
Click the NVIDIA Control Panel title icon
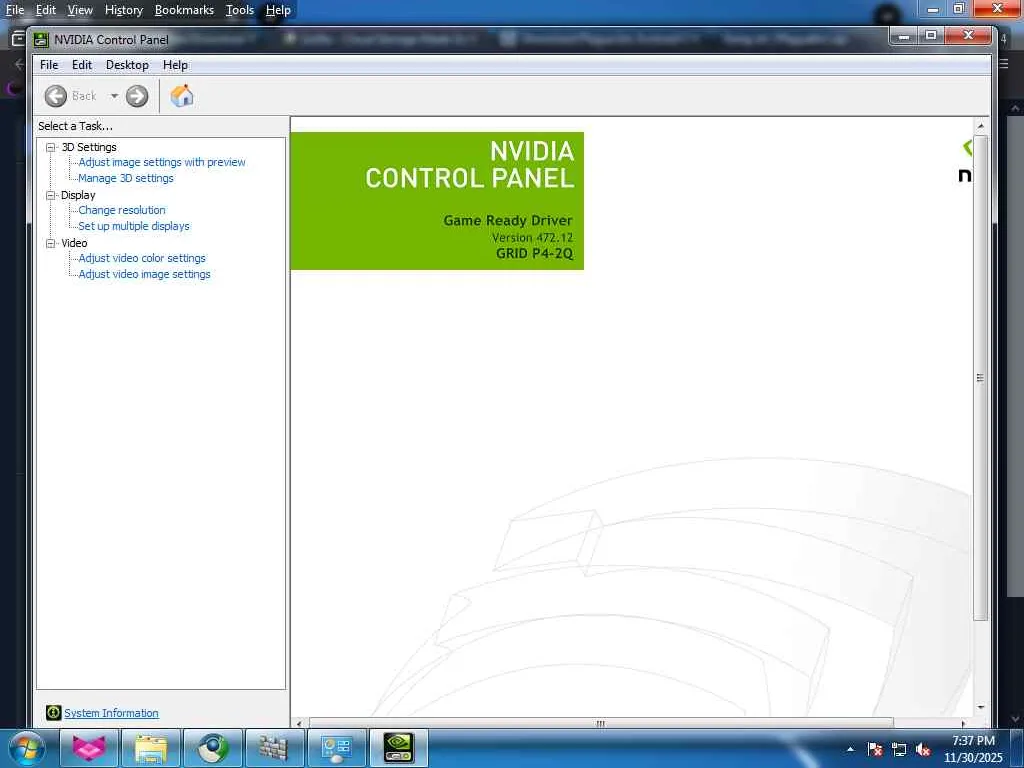click(41, 40)
